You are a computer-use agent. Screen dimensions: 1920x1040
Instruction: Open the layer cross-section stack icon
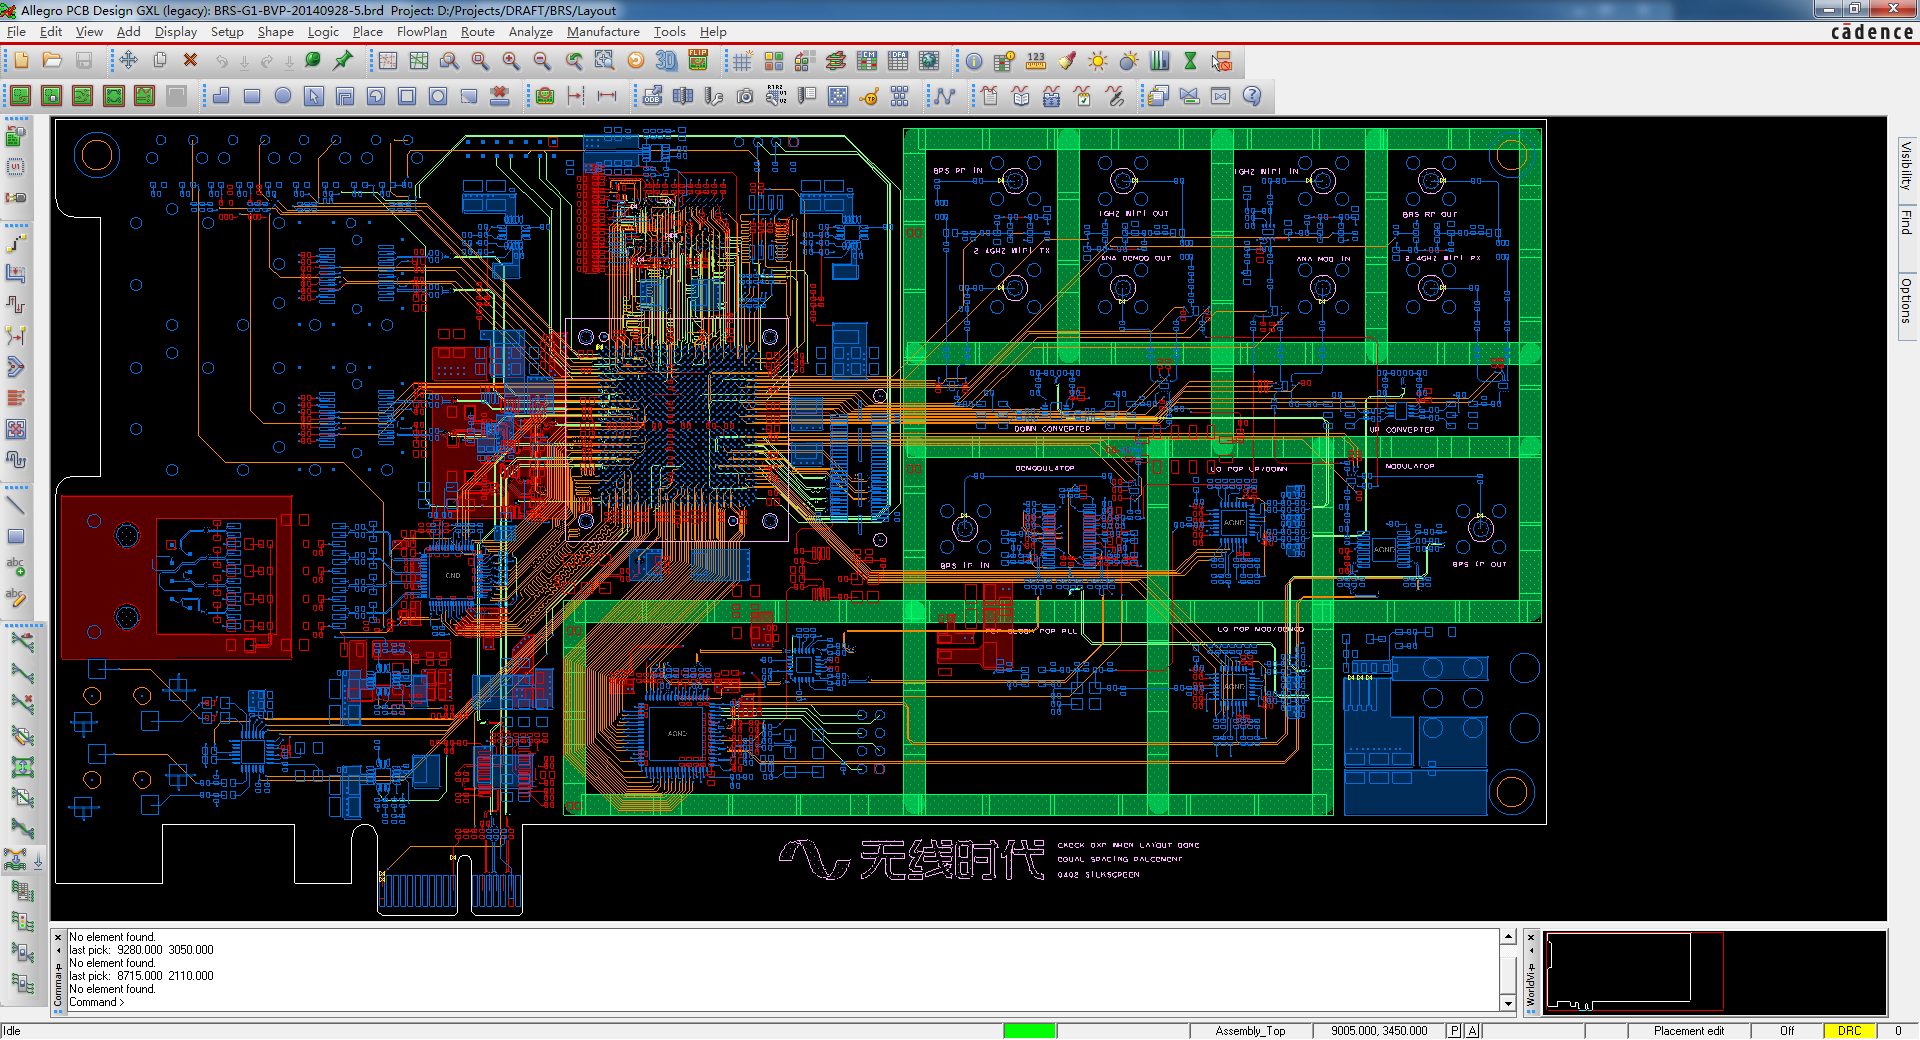click(x=836, y=61)
